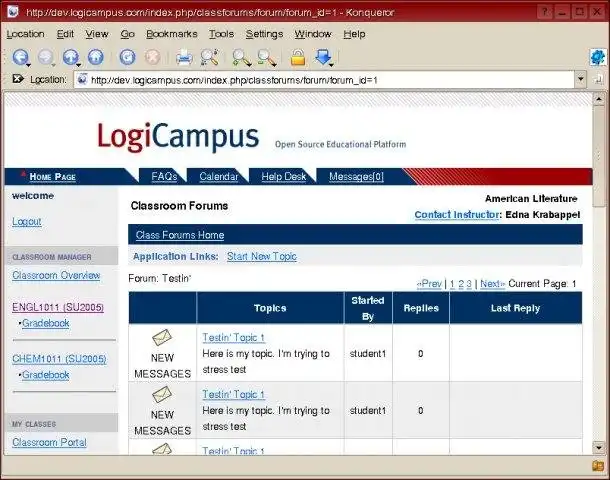Select the Home Page tab

[53, 177]
